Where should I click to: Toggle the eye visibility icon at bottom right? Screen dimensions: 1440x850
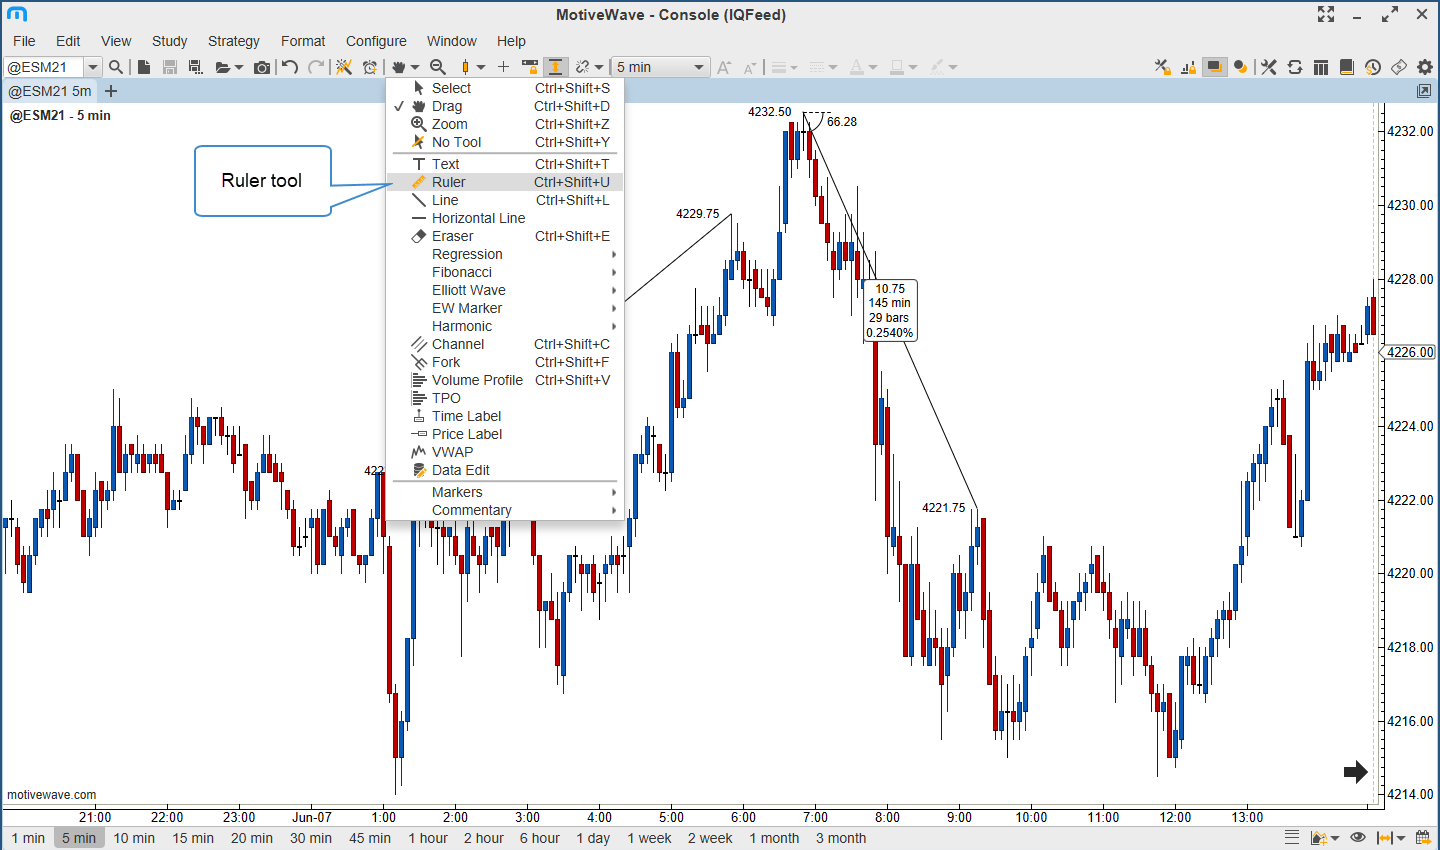click(x=1357, y=838)
